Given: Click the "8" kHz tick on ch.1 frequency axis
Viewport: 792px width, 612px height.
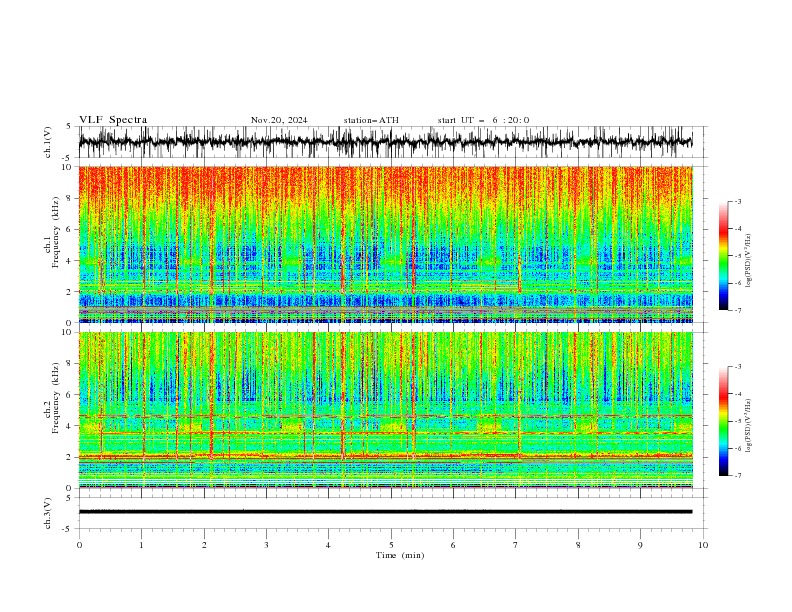Looking at the screenshot, I should 69,198.
